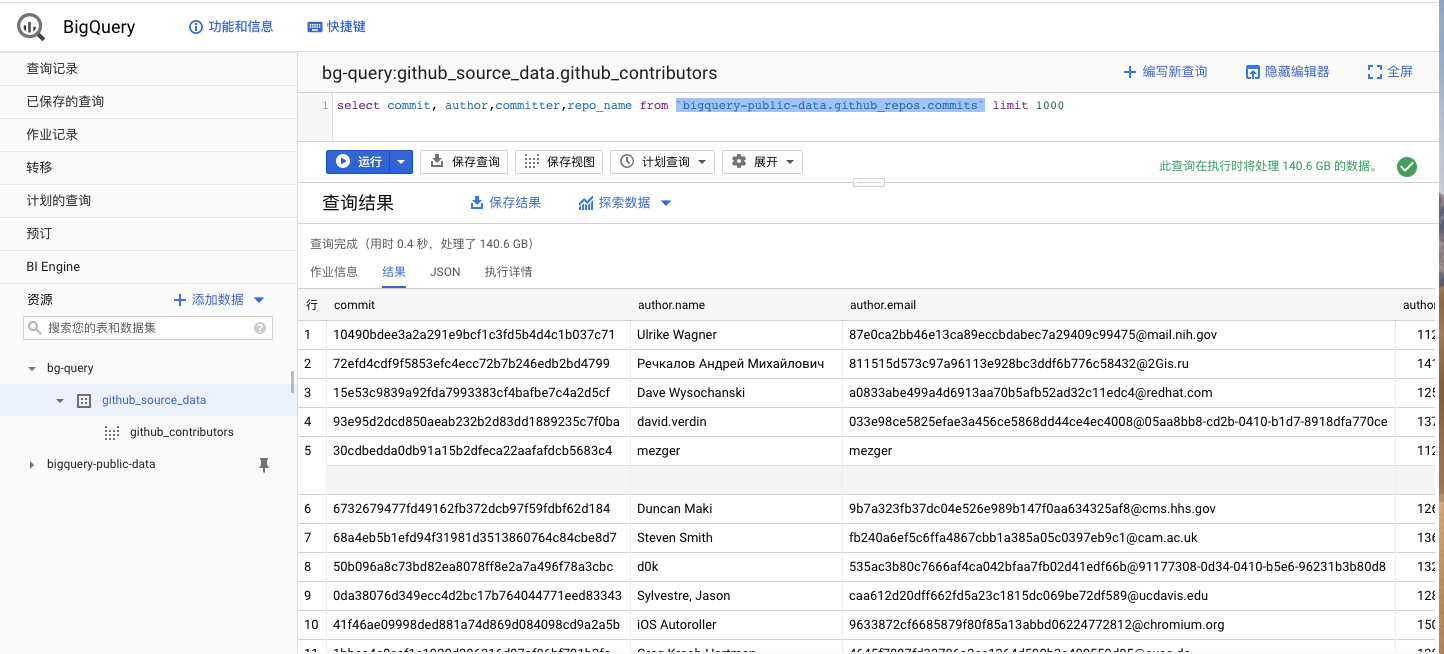Click the 添加数据 button
This screenshot has height=654, width=1444.
tap(209, 300)
